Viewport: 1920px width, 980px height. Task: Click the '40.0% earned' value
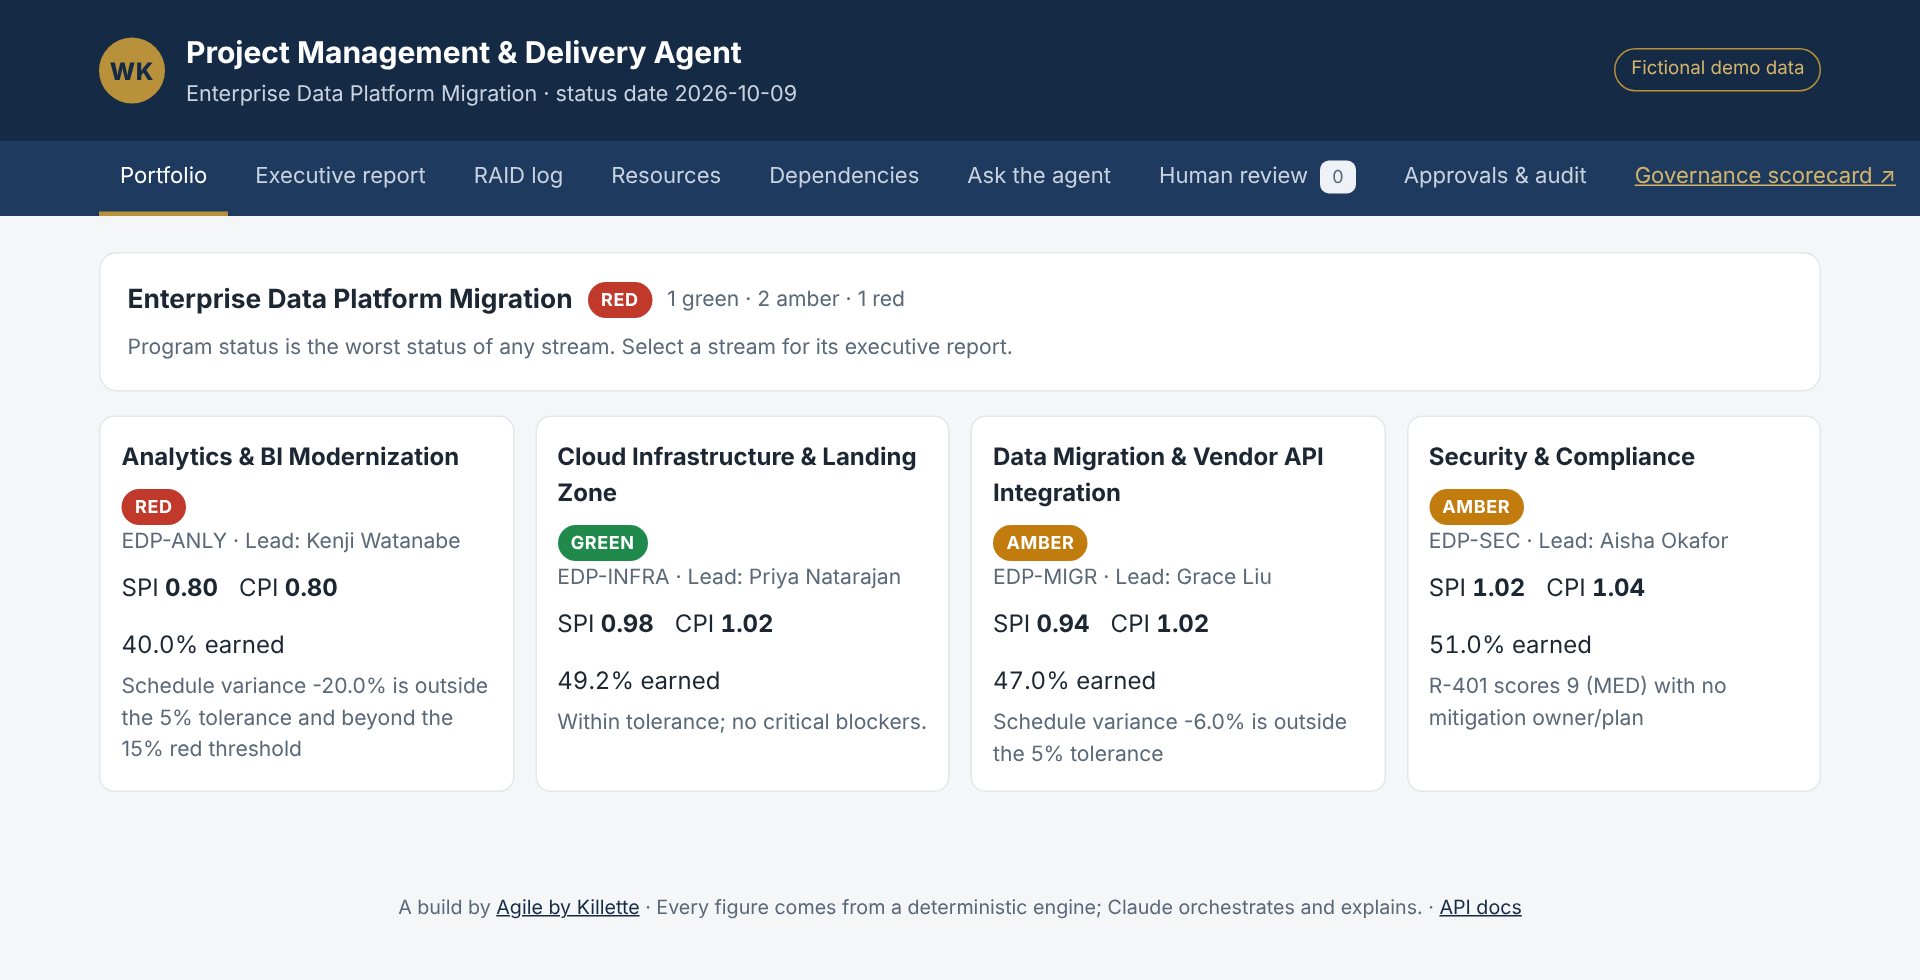(203, 645)
